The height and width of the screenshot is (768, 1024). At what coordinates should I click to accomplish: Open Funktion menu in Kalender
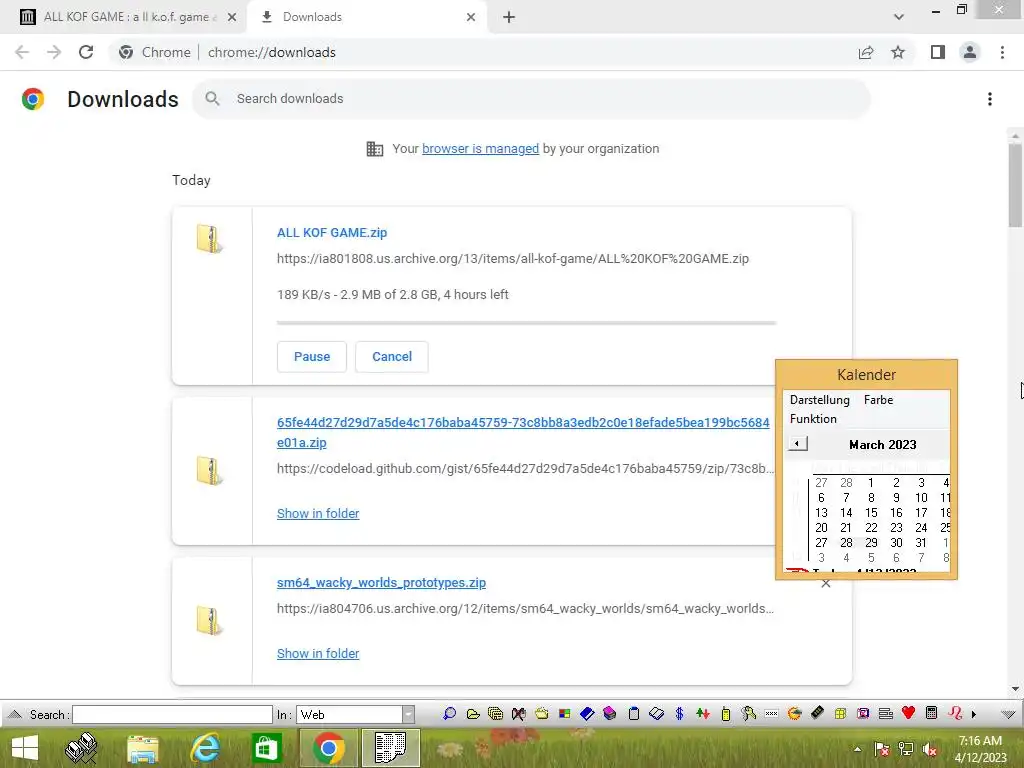(x=813, y=419)
